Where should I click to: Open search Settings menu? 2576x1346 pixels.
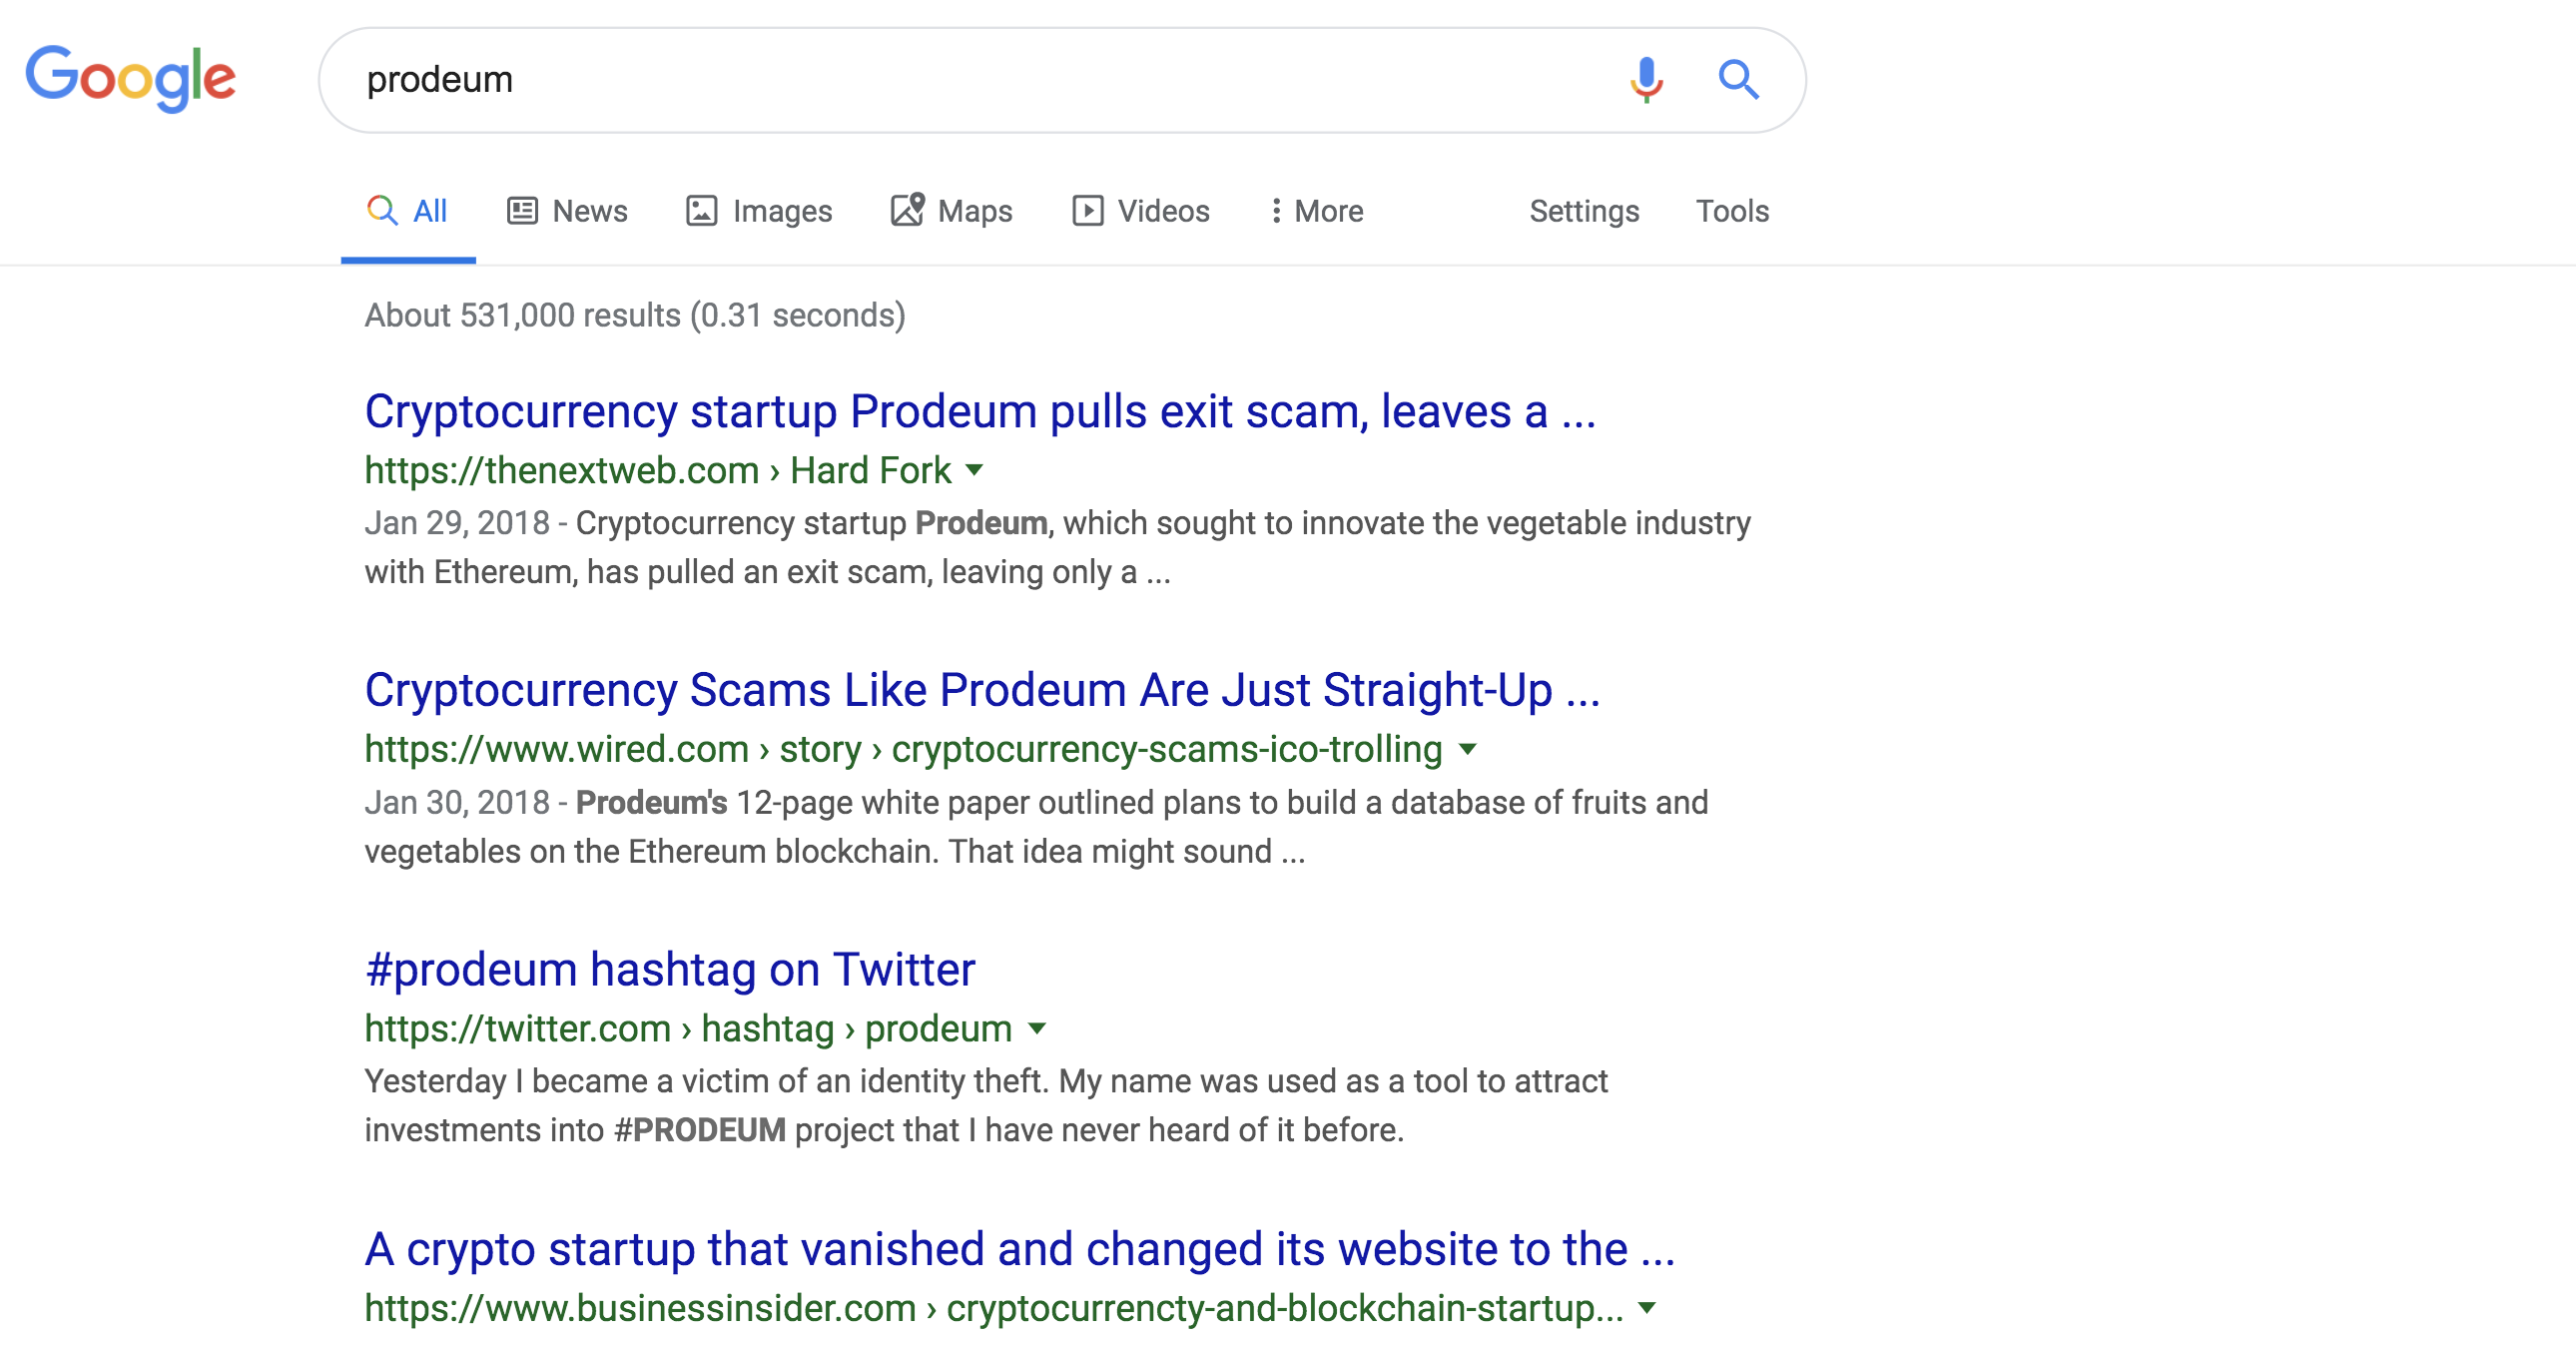tap(1584, 211)
